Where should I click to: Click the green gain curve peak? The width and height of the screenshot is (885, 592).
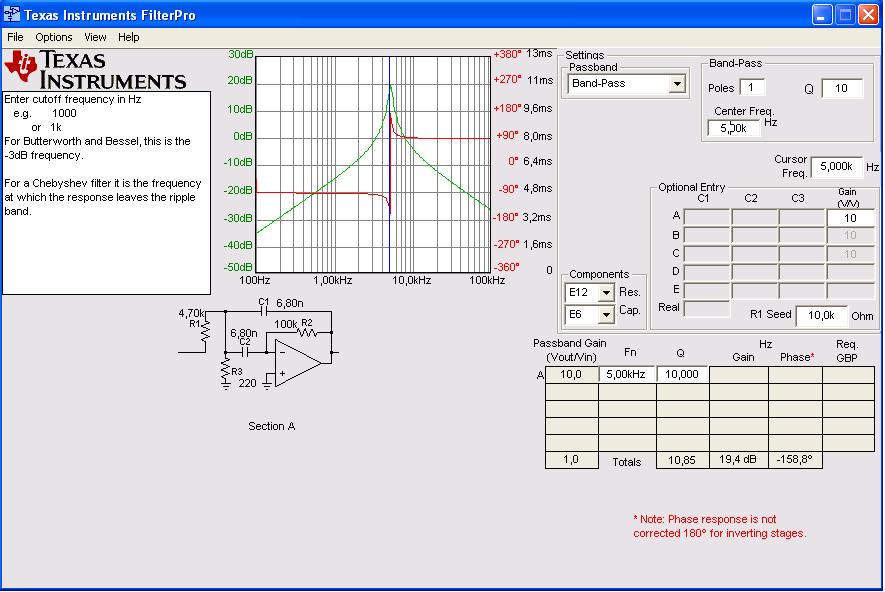coord(389,86)
